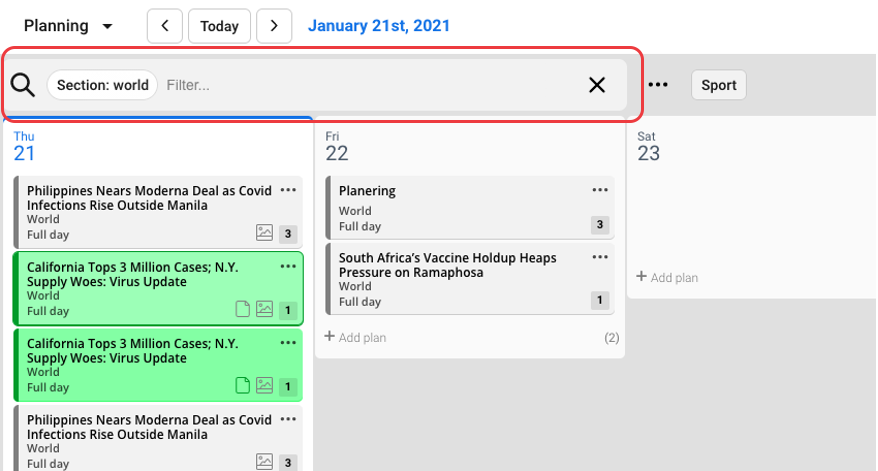Viewport: 878px width, 471px height.
Task: Type in the Filter... field
Action: point(370,85)
